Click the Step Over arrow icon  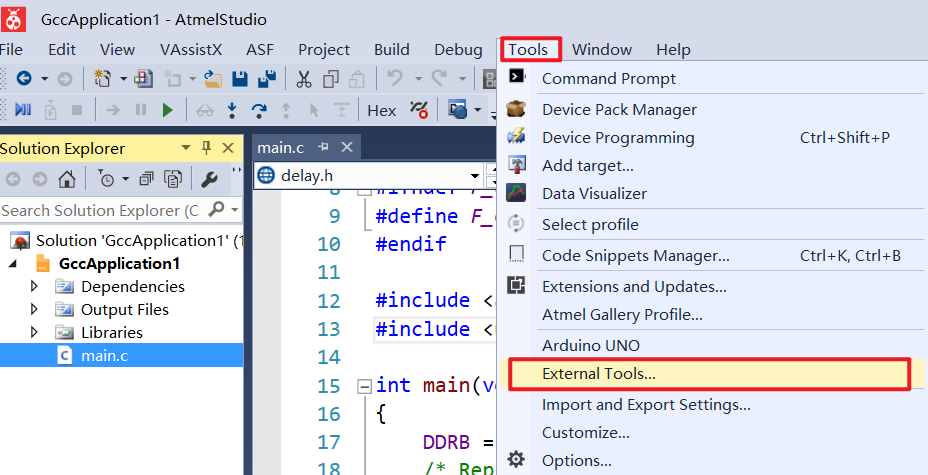tap(259, 109)
